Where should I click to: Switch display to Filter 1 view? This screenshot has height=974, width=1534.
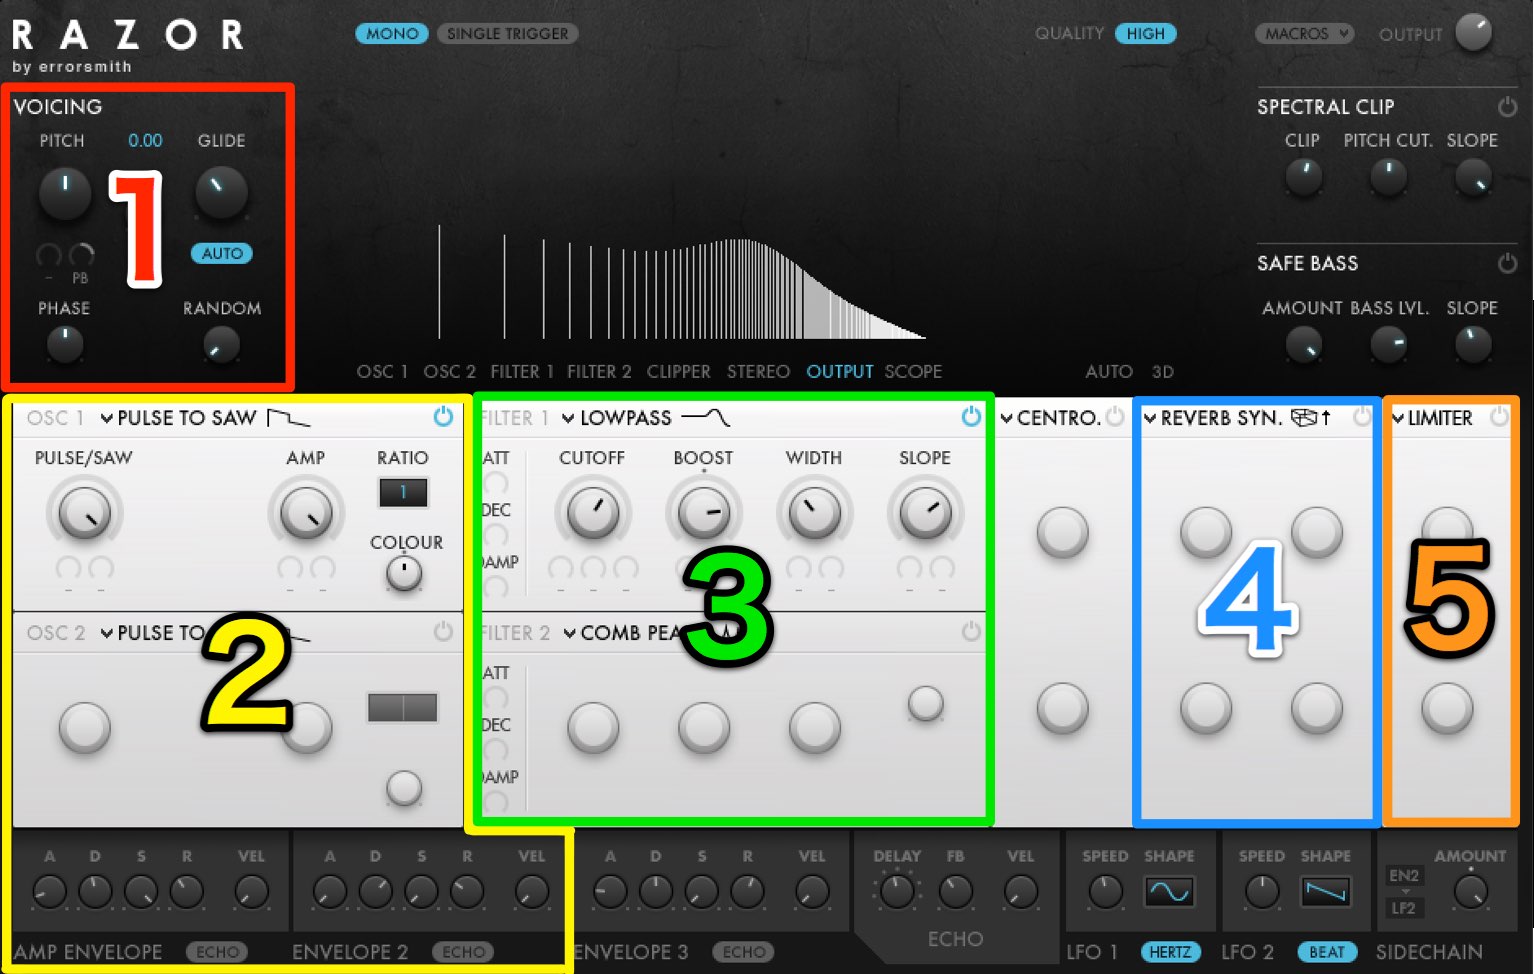(522, 372)
